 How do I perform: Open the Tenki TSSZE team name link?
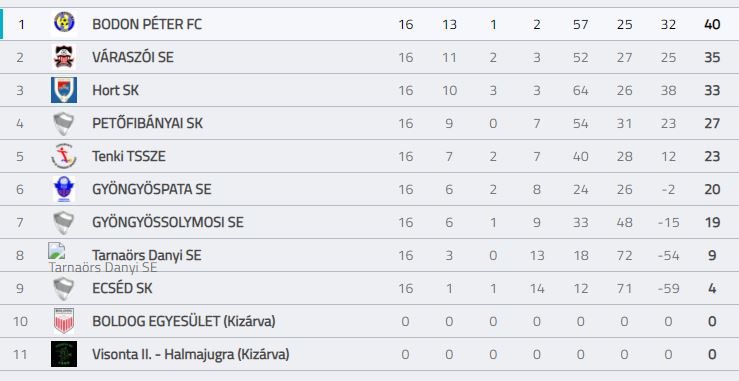[129, 156]
